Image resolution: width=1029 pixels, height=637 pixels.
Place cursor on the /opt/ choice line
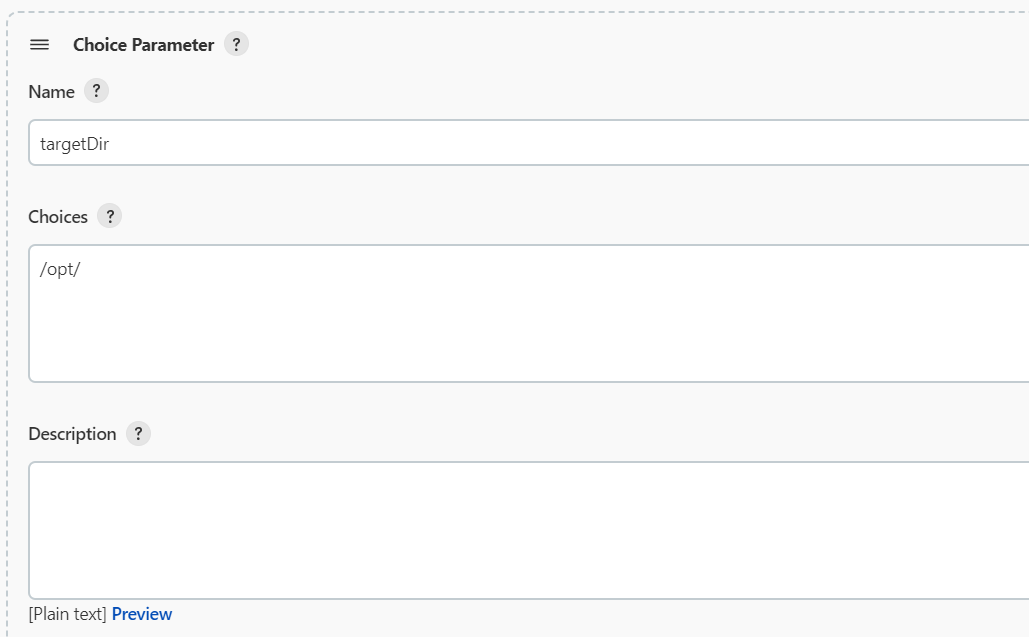(60, 269)
